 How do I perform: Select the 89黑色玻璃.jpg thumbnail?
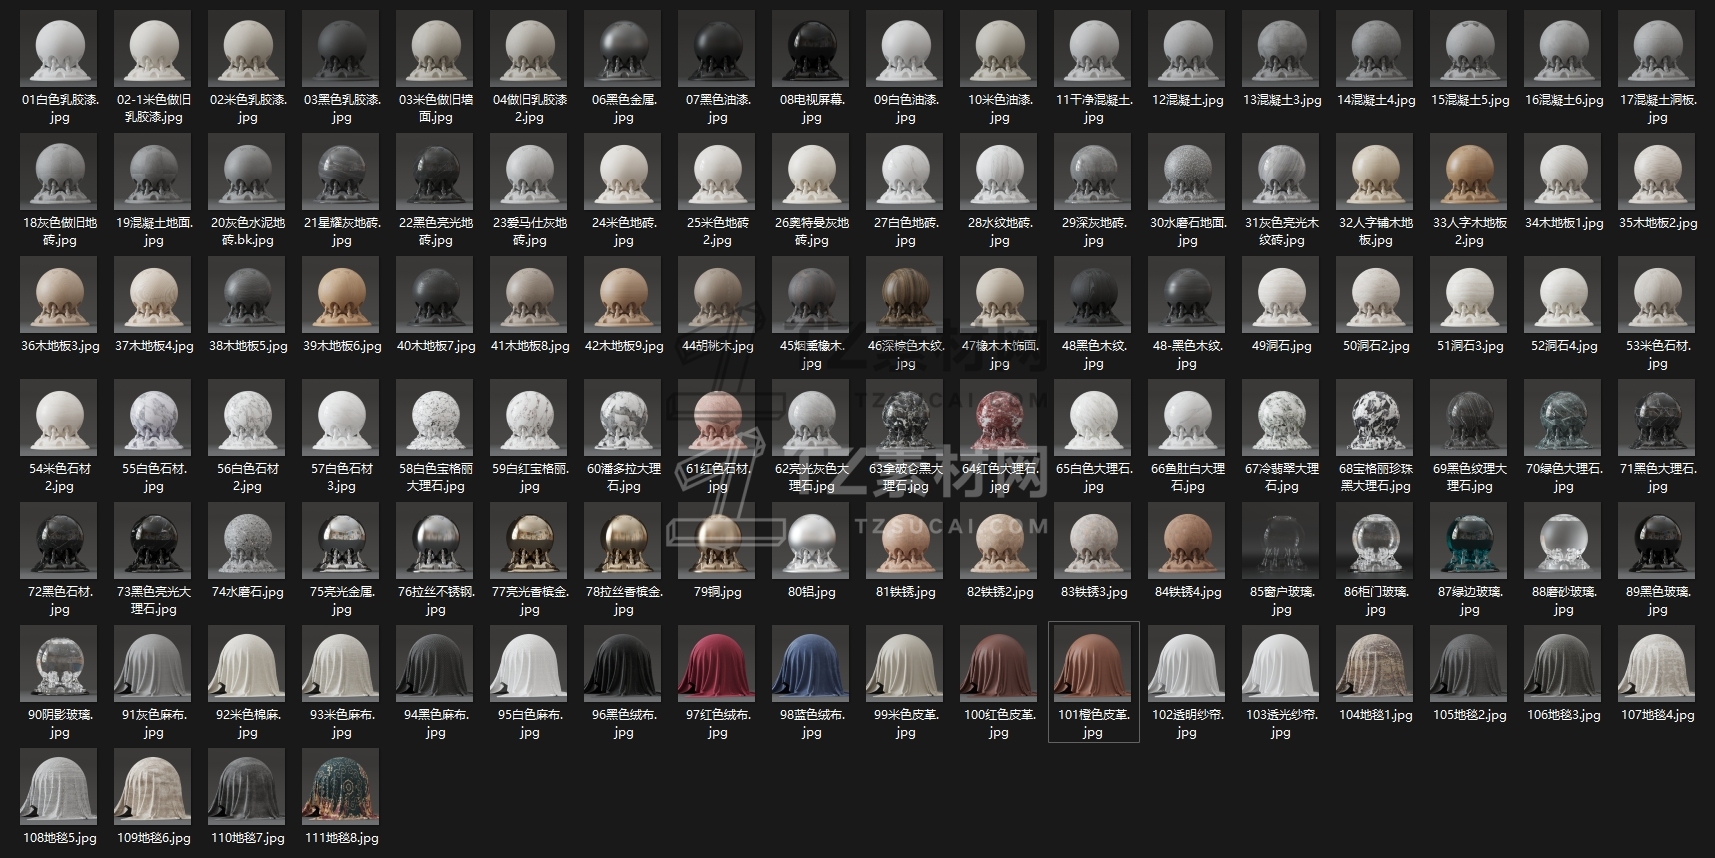point(1657,541)
